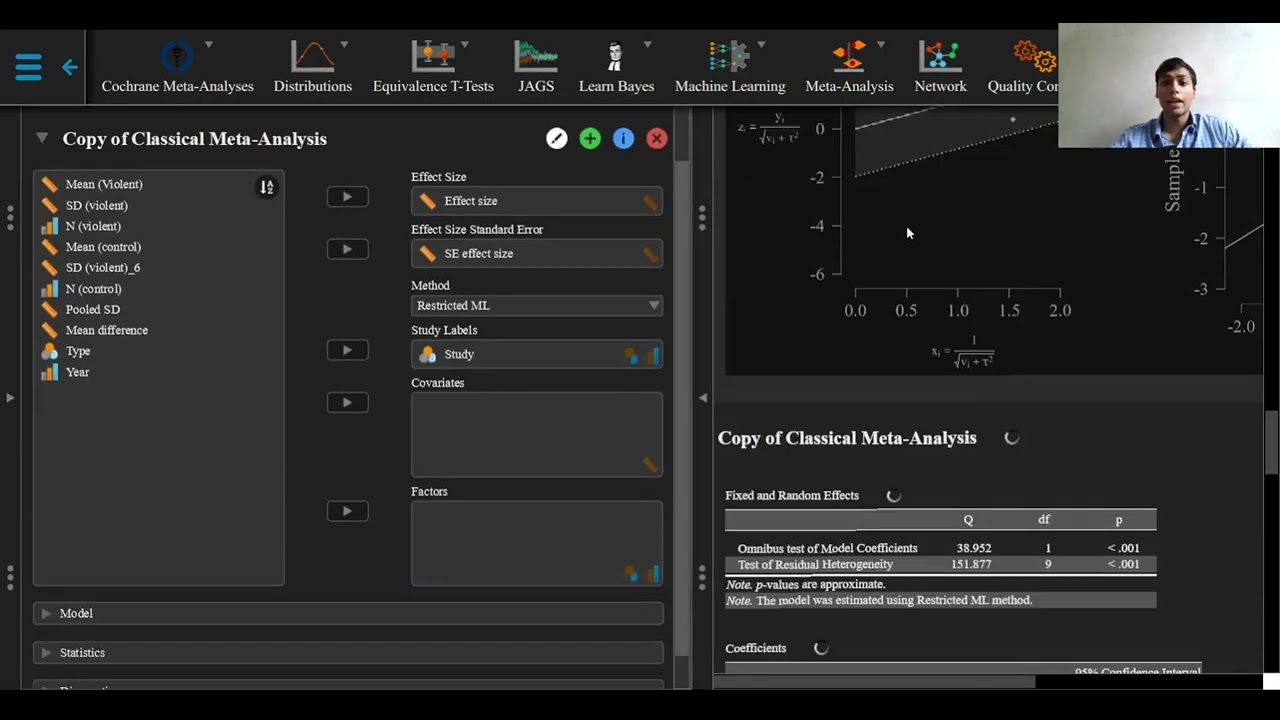Duplicate analysis with green plus icon
This screenshot has height=720, width=1280.
pyautogui.click(x=590, y=139)
